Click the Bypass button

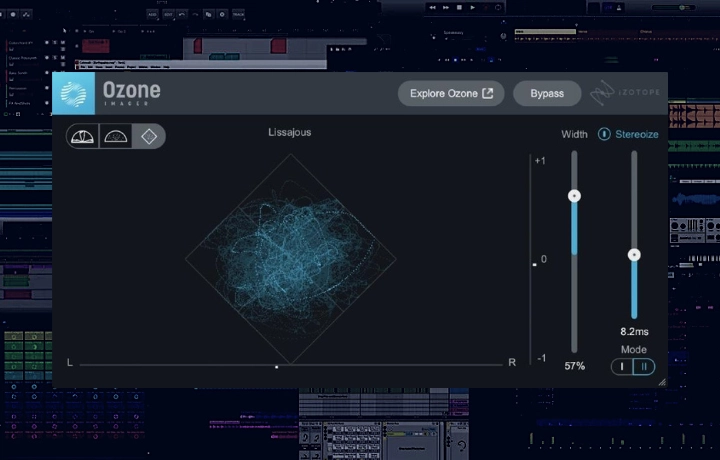547,94
